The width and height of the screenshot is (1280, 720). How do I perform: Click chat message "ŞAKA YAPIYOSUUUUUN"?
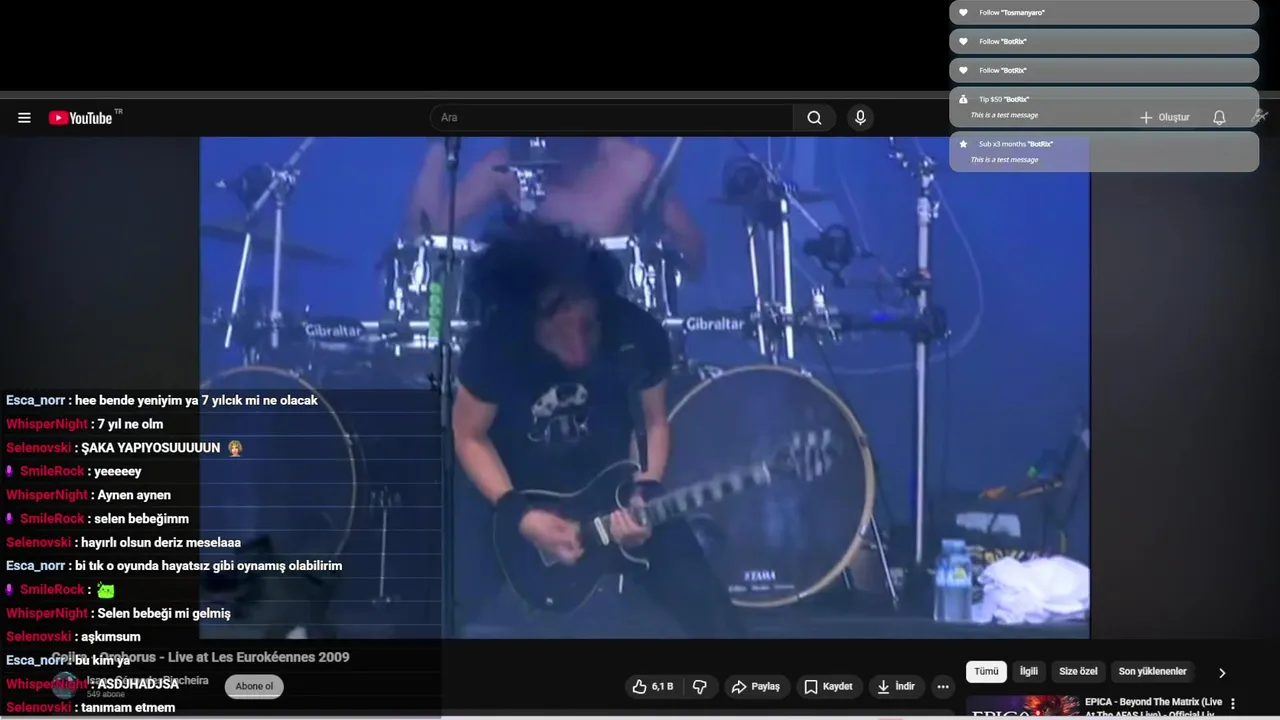click(150, 448)
